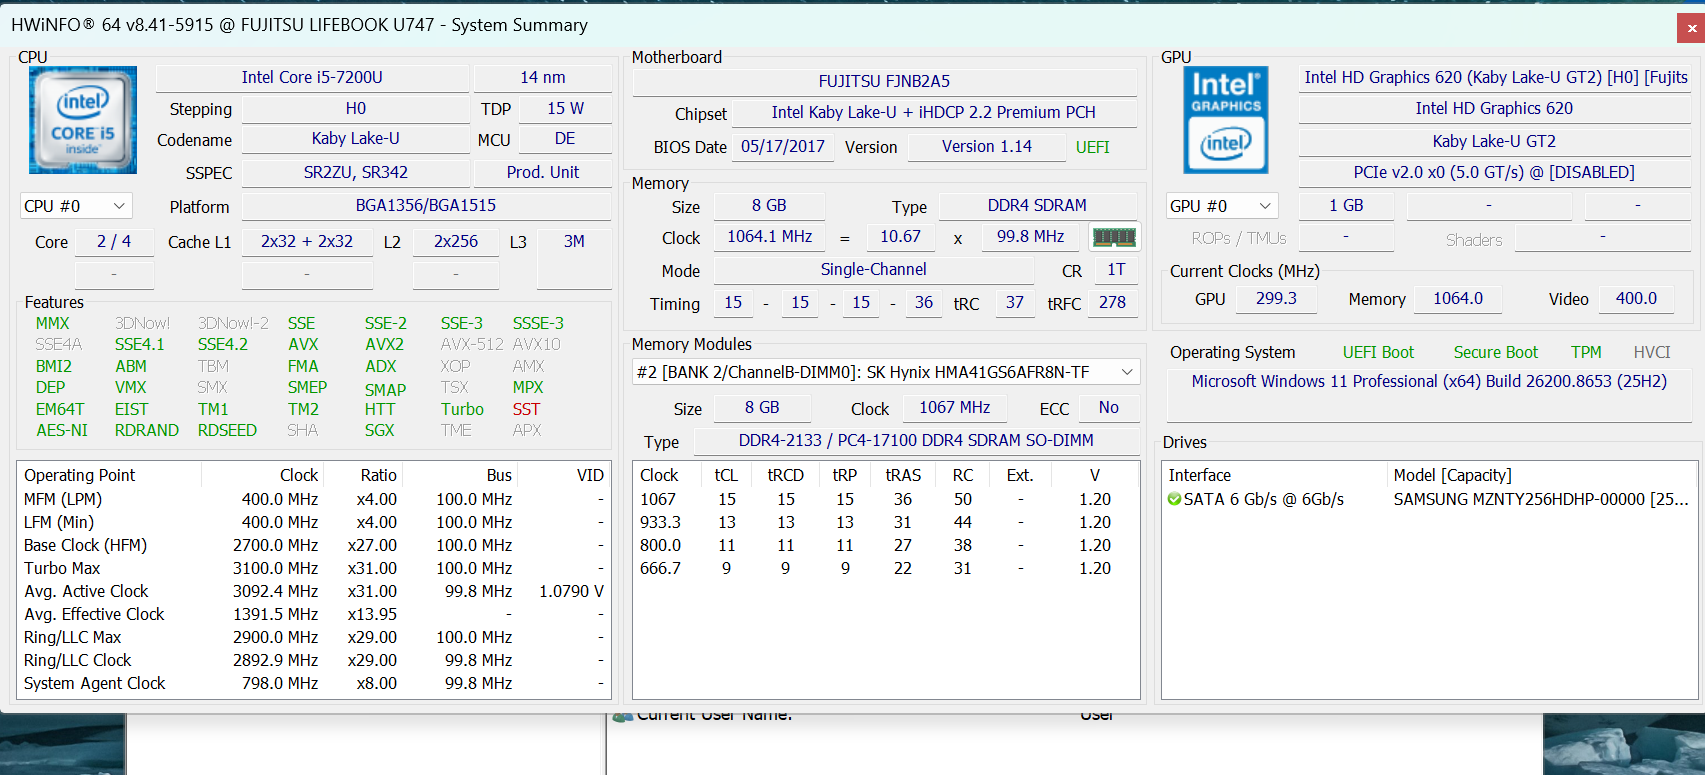This screenshot has height=775, width=1705.
Task: Click the Prod. Unit field
Action: tap(543, 172)
